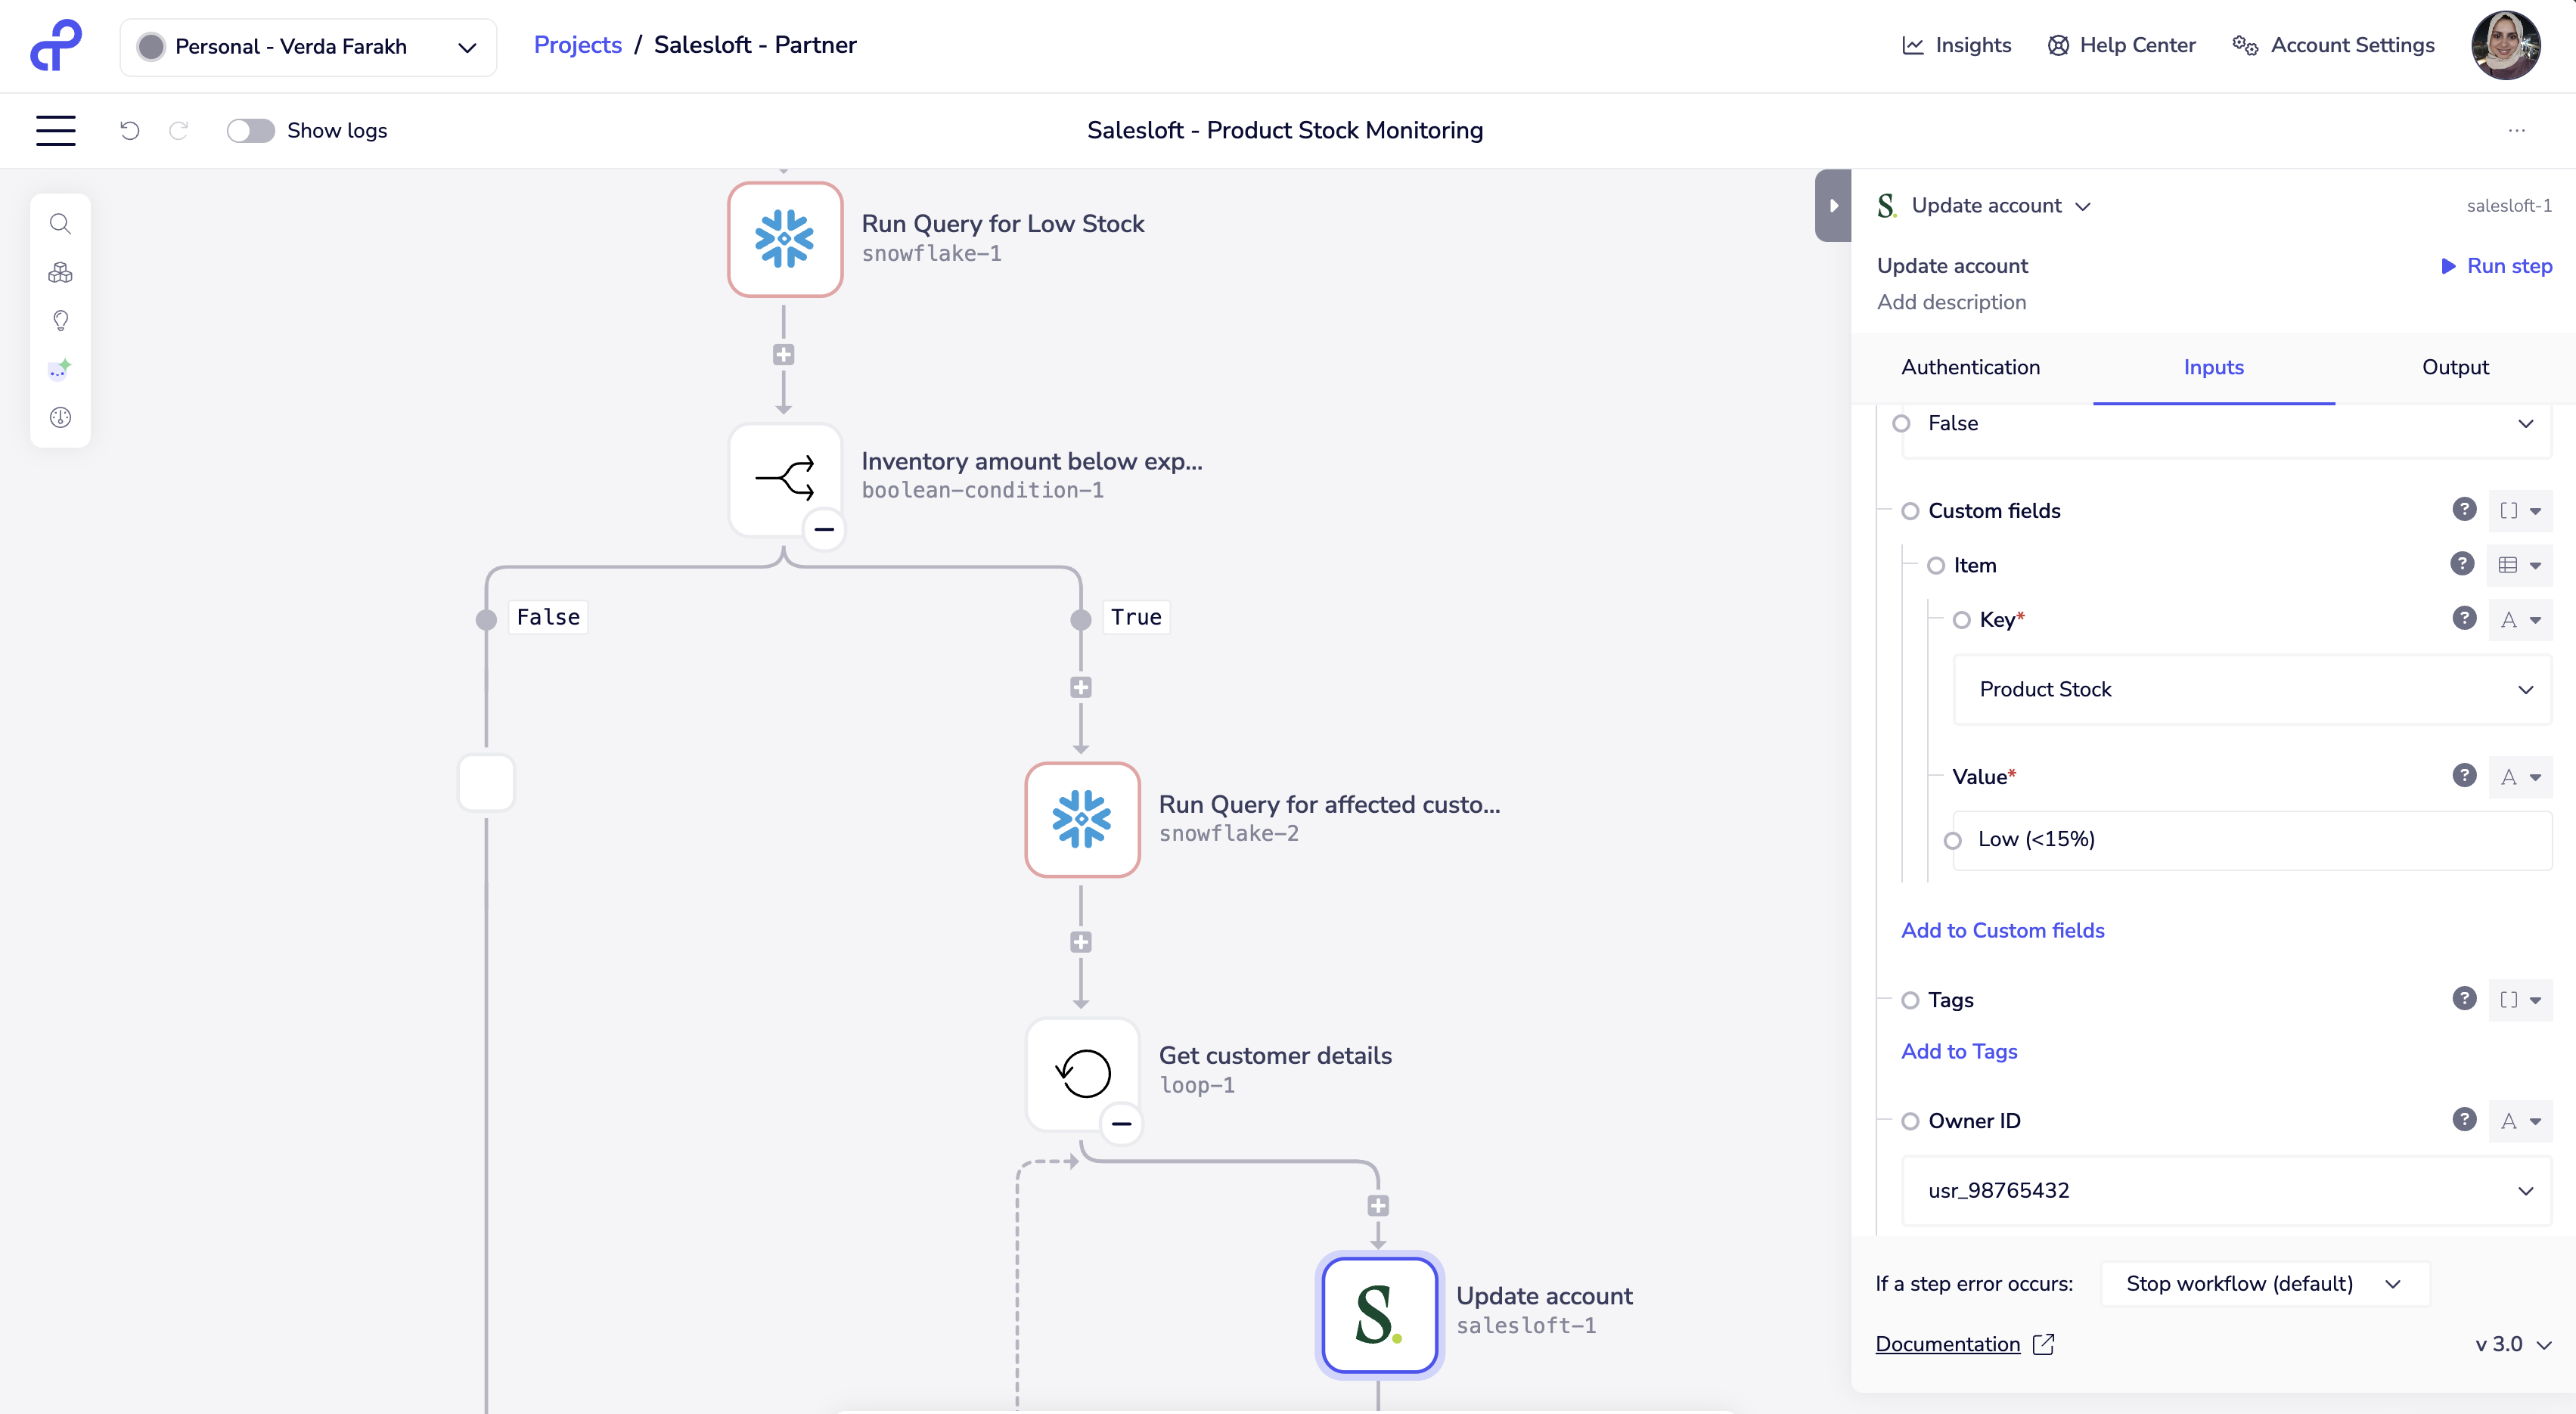Click the user profile avatar
2576x1414 pixels.
[2505, 45]
